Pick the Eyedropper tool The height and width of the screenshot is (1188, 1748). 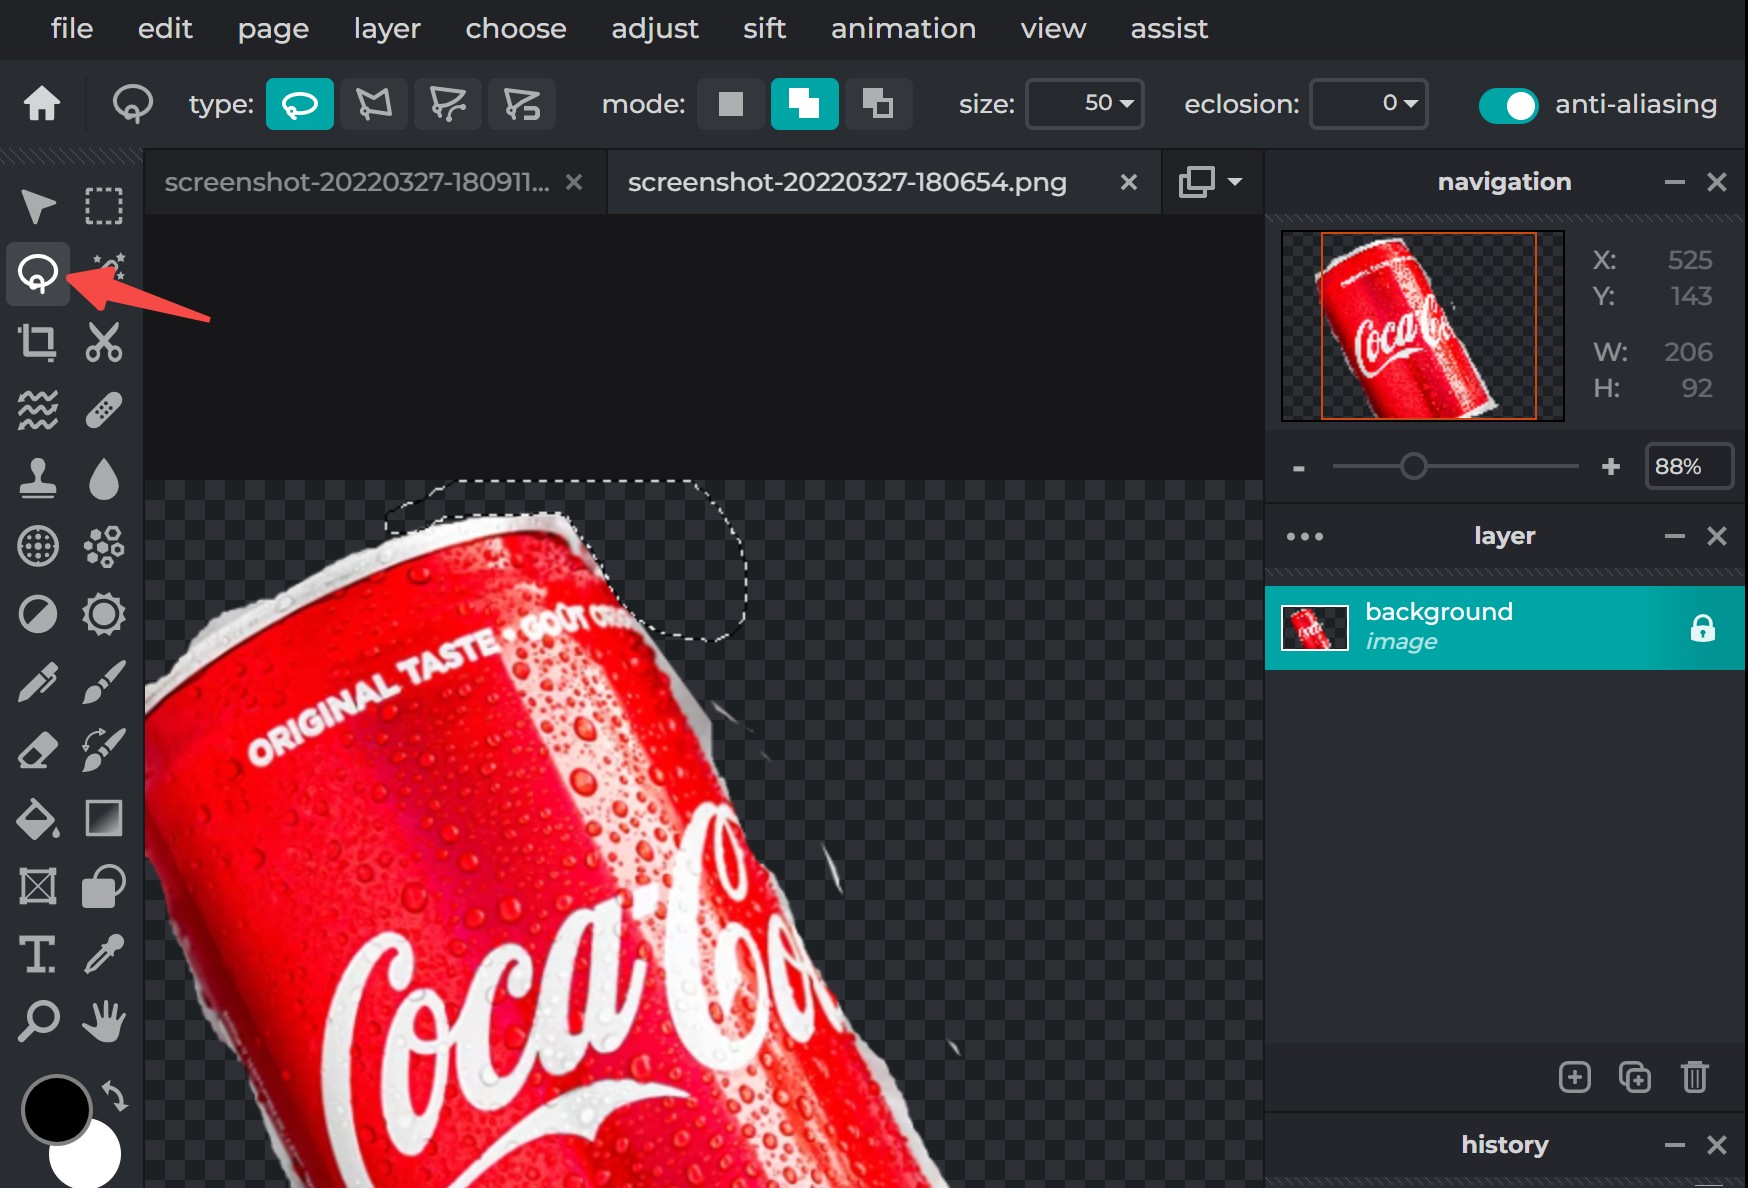[104, 954]
